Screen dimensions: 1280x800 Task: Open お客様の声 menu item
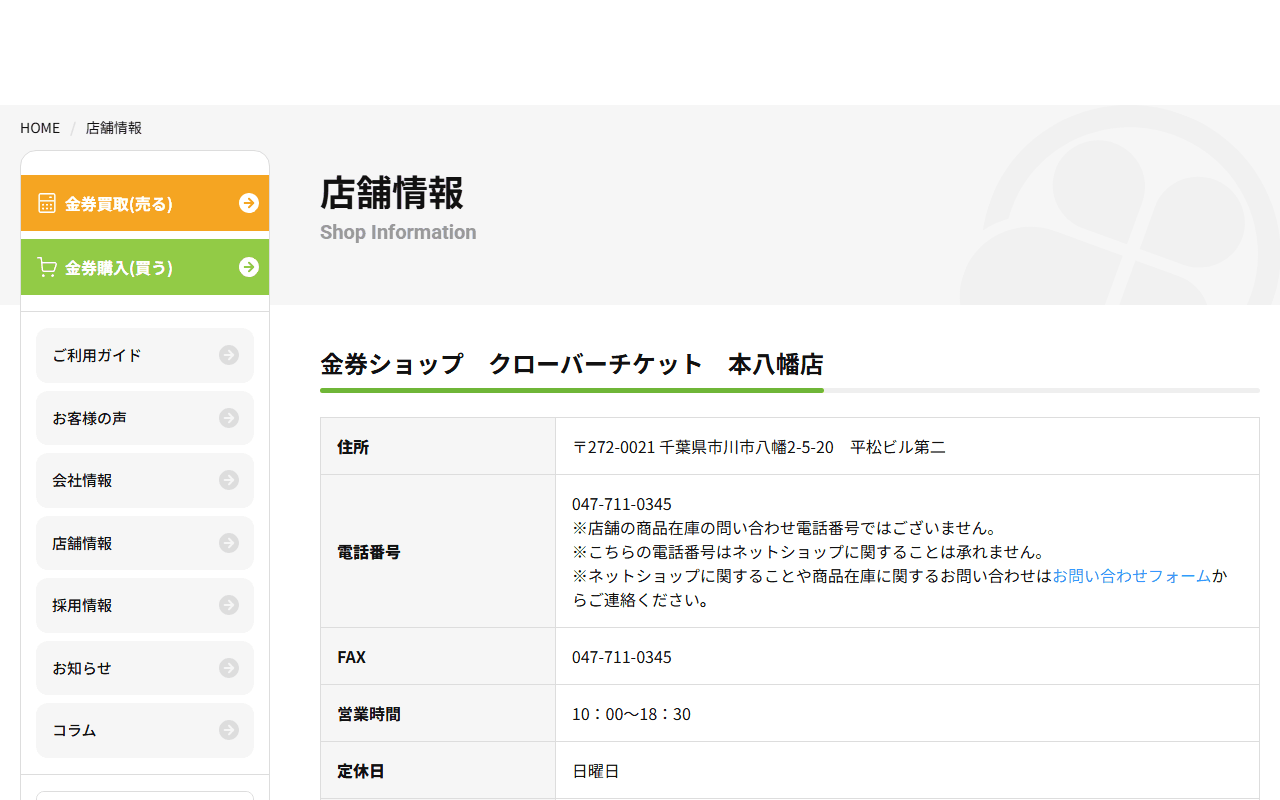[x=145, y=418]
